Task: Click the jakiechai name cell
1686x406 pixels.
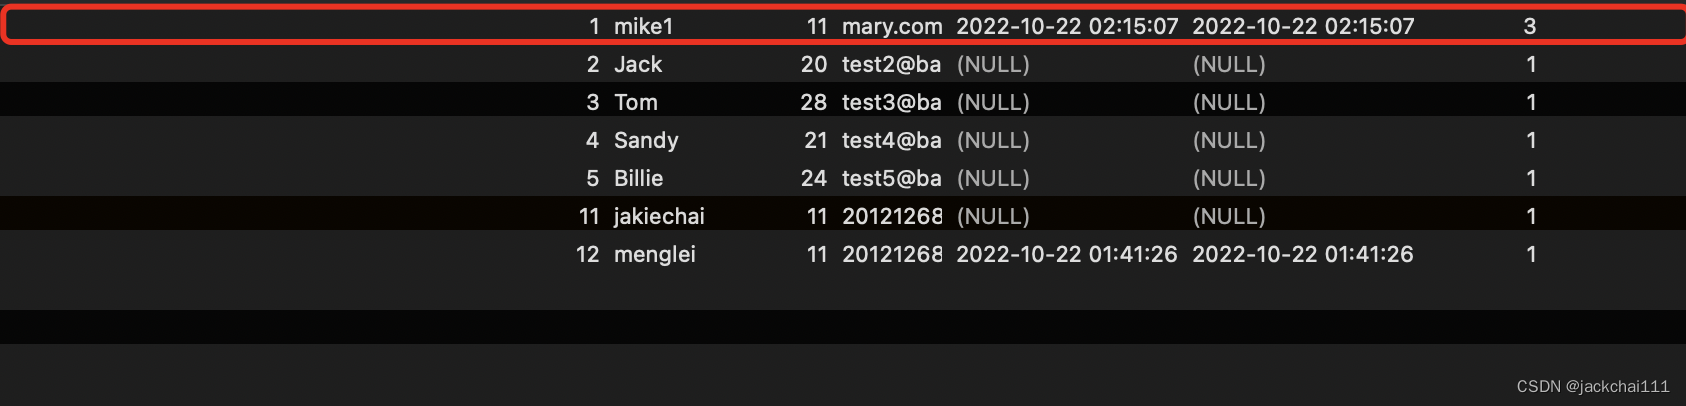Action: coord(659,216)
